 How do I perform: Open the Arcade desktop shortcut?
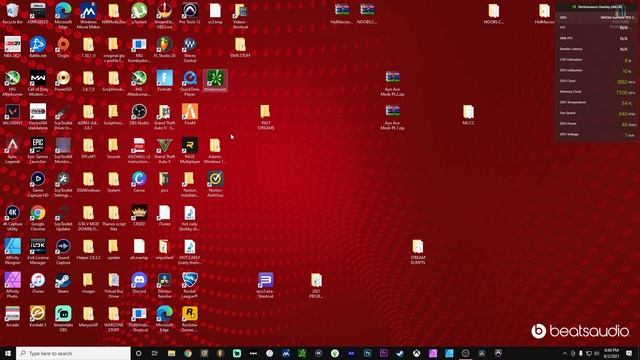(12, 316)
